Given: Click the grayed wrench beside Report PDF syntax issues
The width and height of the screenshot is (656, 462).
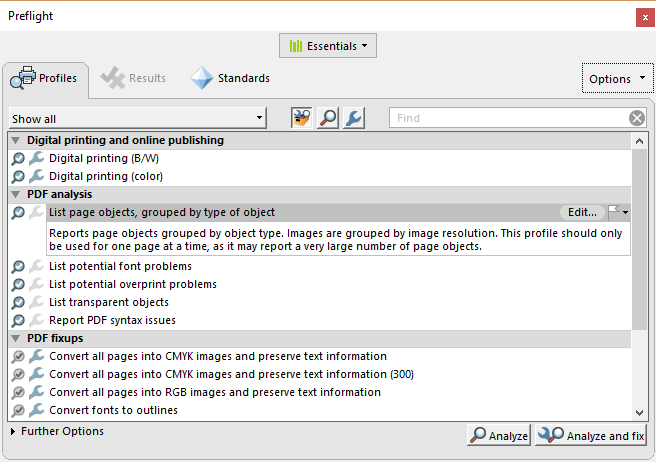Looking at the screenshot, I should click(37, 320).
